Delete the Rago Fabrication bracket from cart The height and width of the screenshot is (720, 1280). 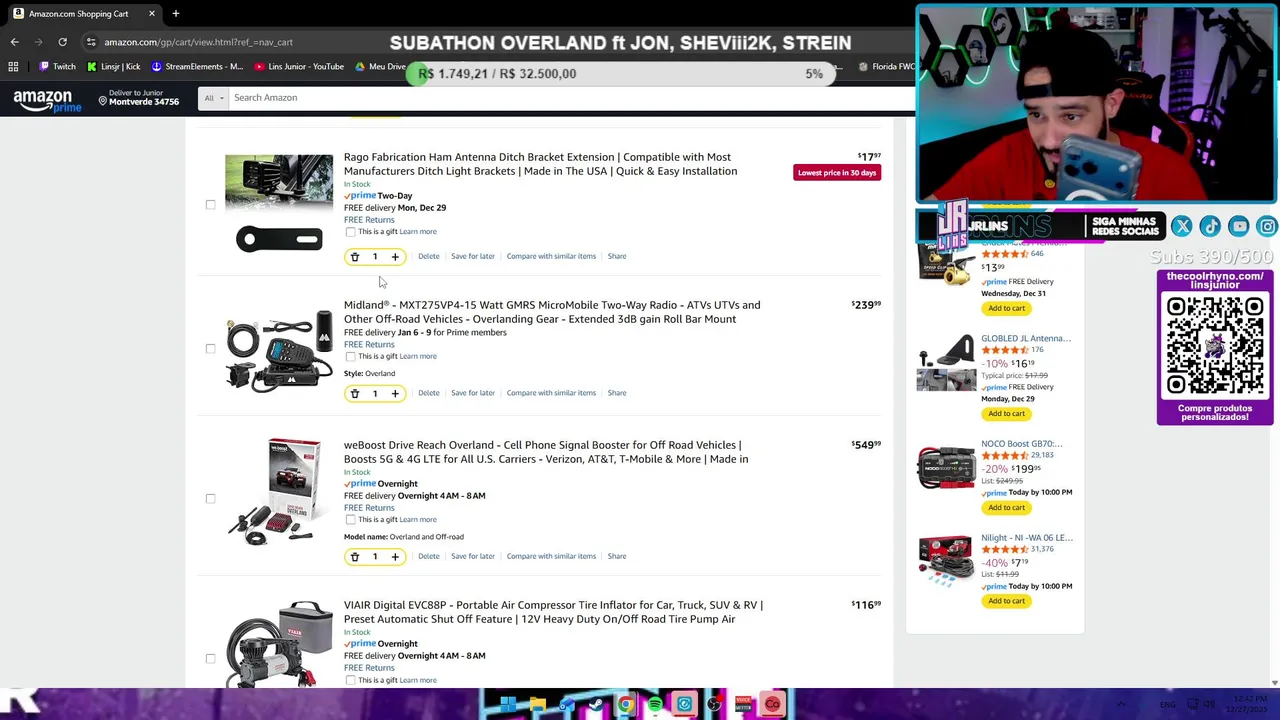click(428, 256)
